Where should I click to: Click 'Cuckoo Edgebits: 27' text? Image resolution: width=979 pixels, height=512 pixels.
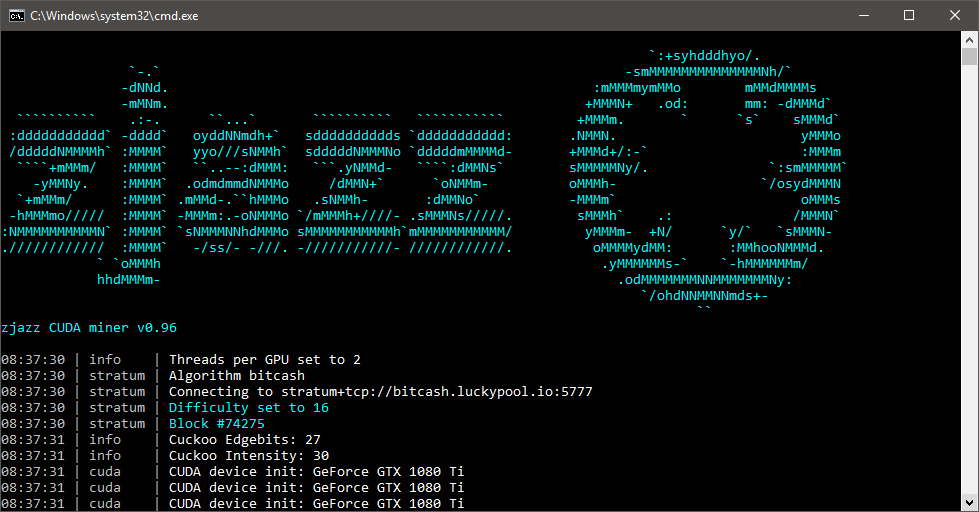(x=245, y=440)
